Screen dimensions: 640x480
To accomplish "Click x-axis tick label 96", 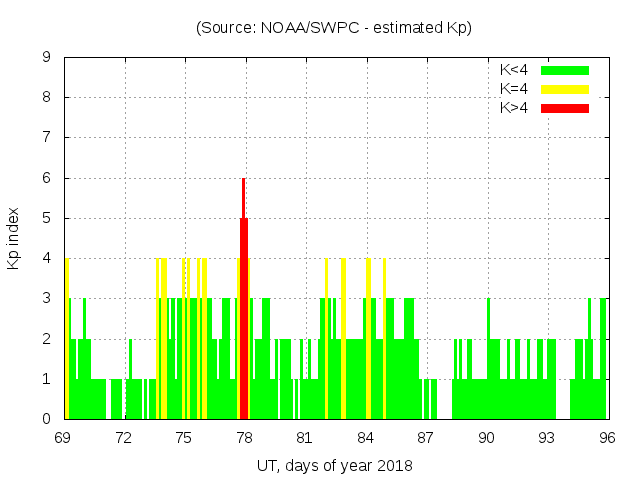I will point(606,438).
